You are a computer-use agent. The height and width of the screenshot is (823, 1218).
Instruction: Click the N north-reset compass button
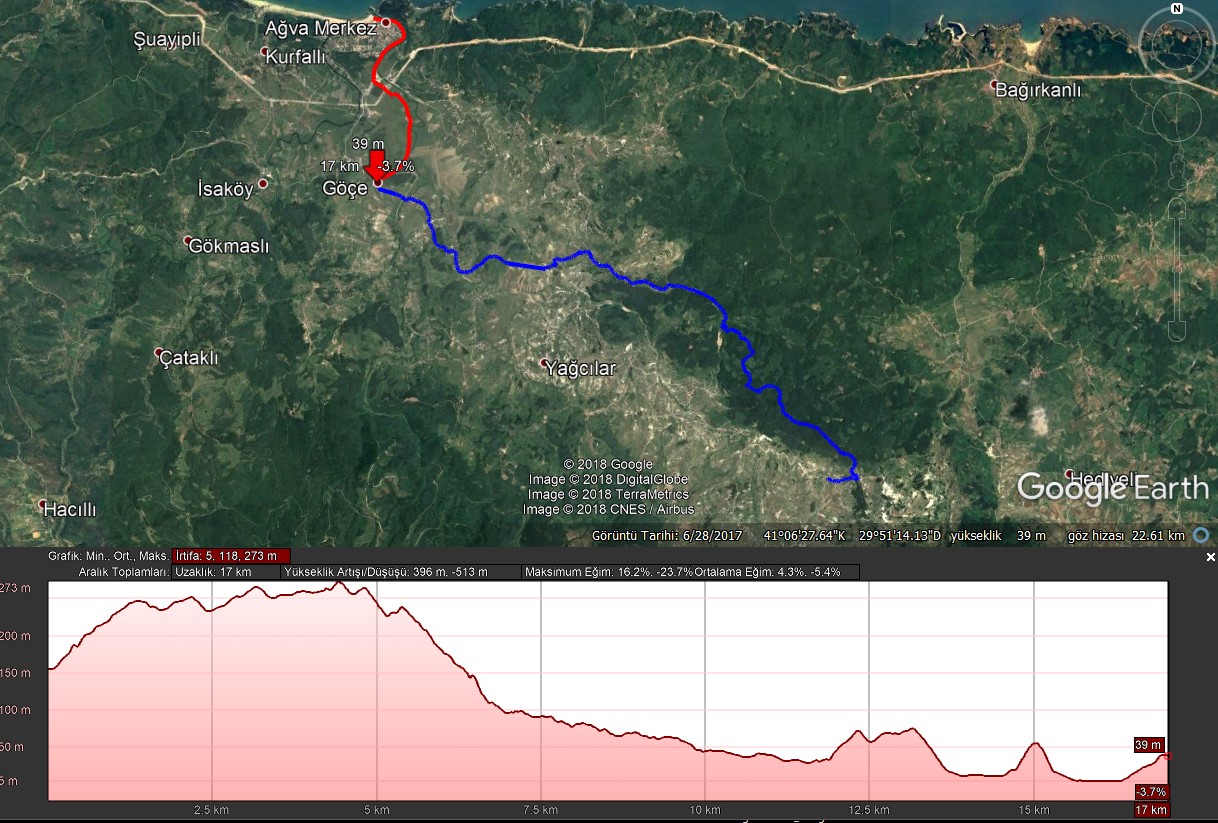[1177, 9]
